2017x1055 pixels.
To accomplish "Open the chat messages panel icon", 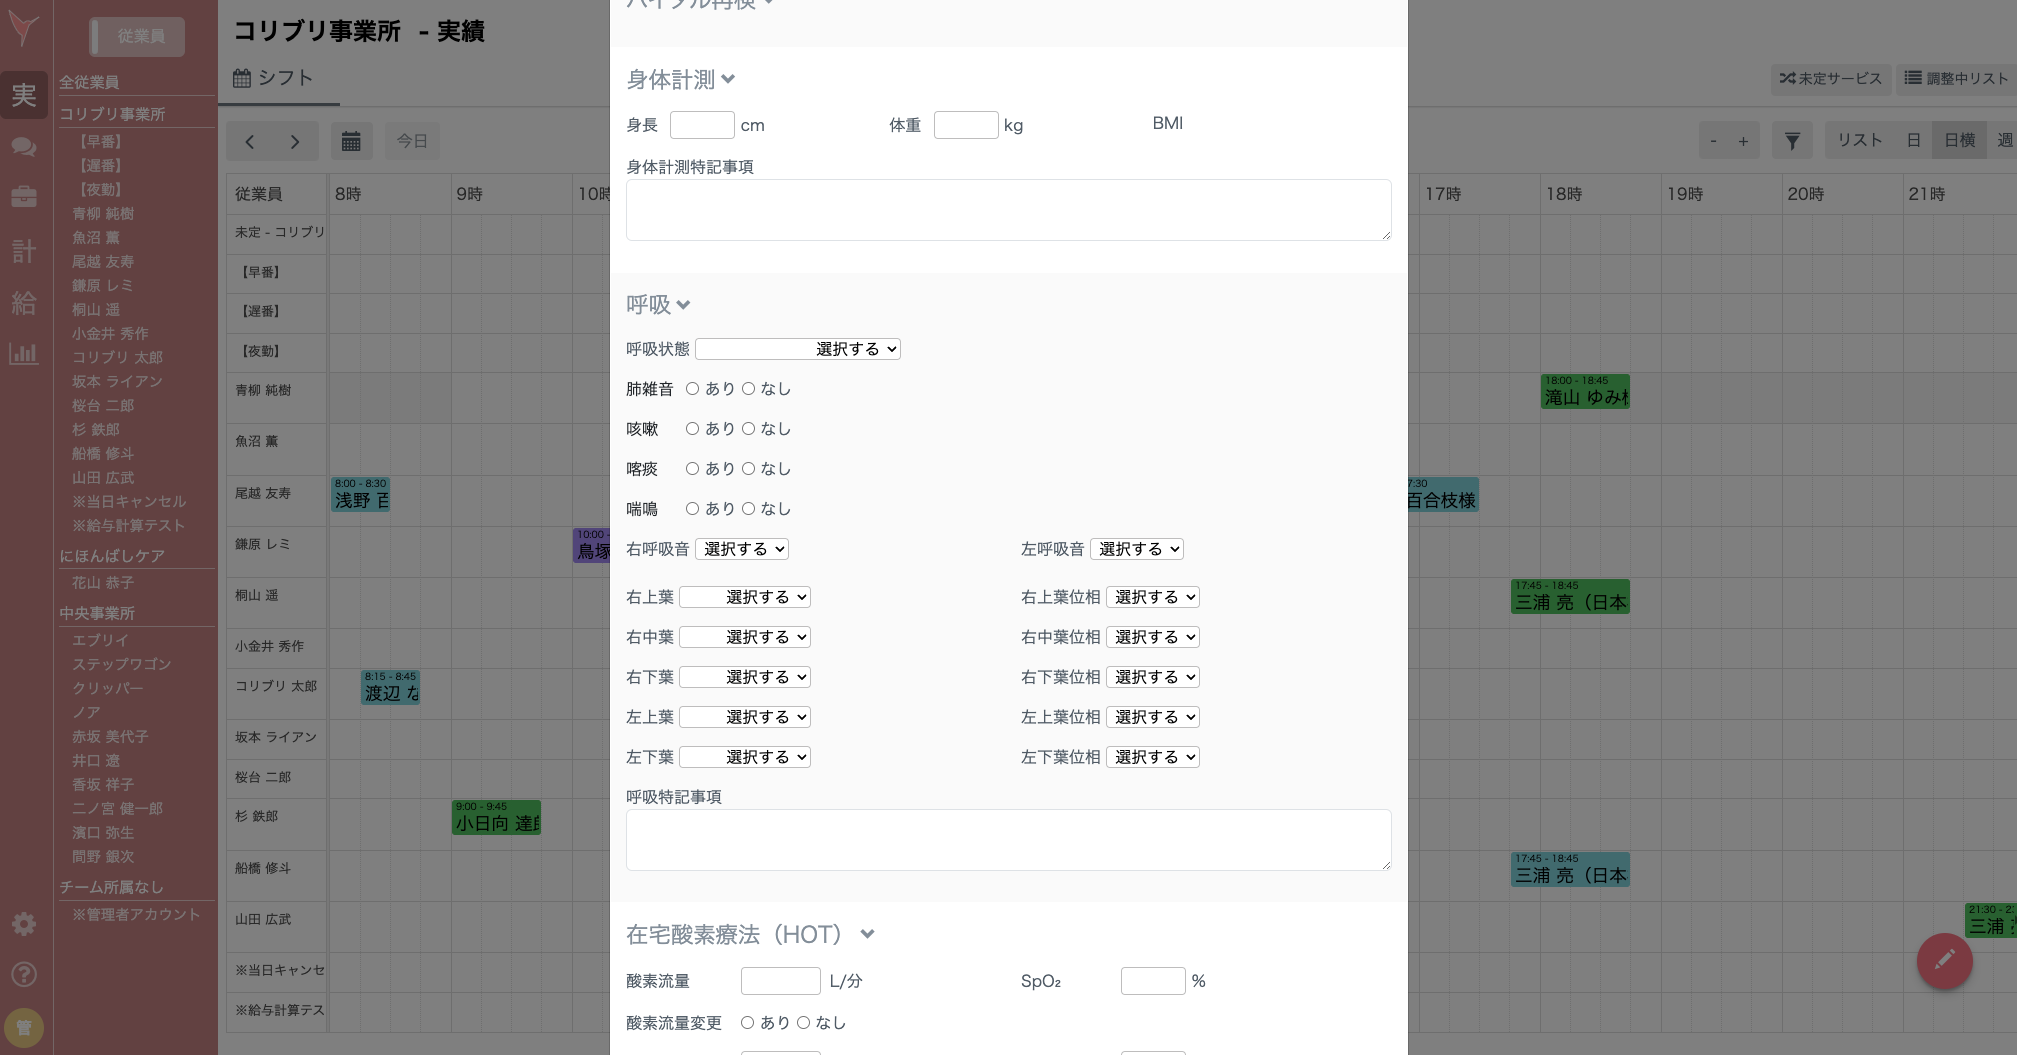I will click(23, 146).
